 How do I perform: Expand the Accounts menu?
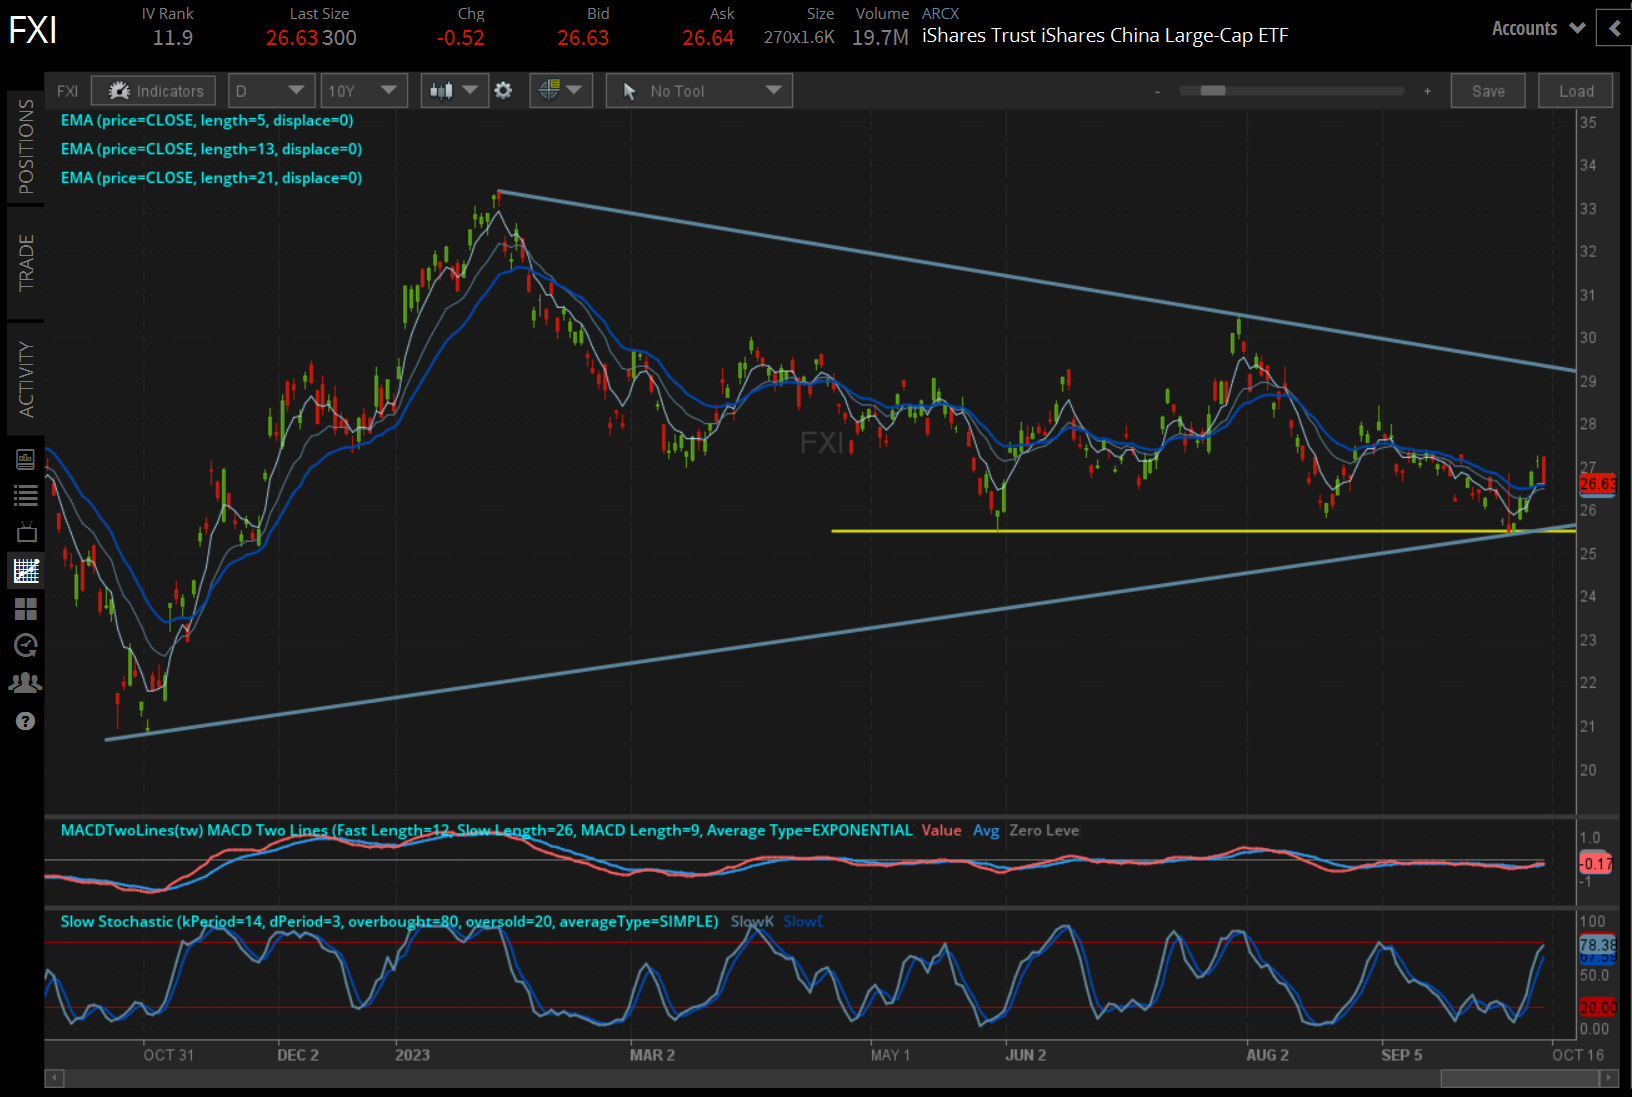[1538, 28]
